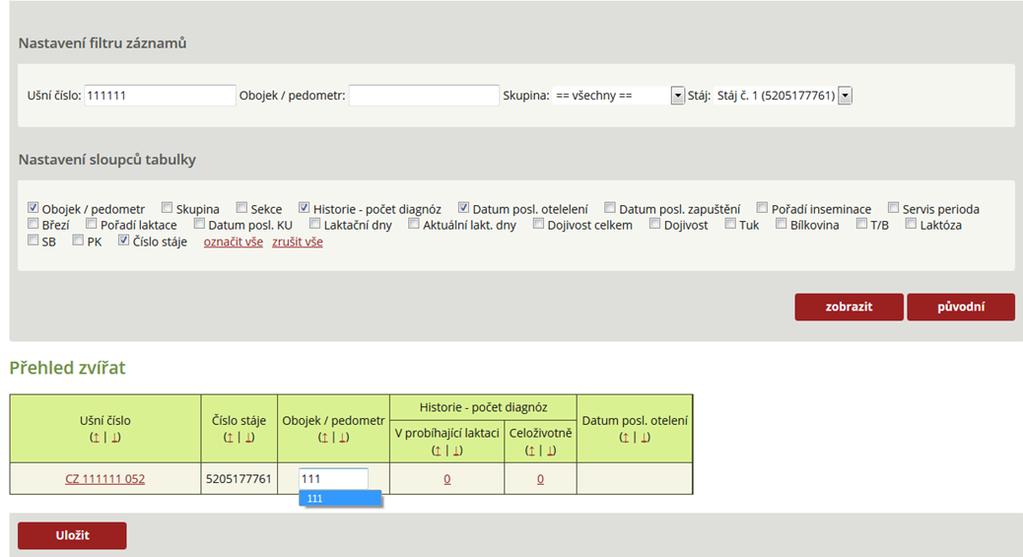Sort V probíhající laktaci descending arrow
Viewport: 1023px width, 557px height.
click(457, 451)
